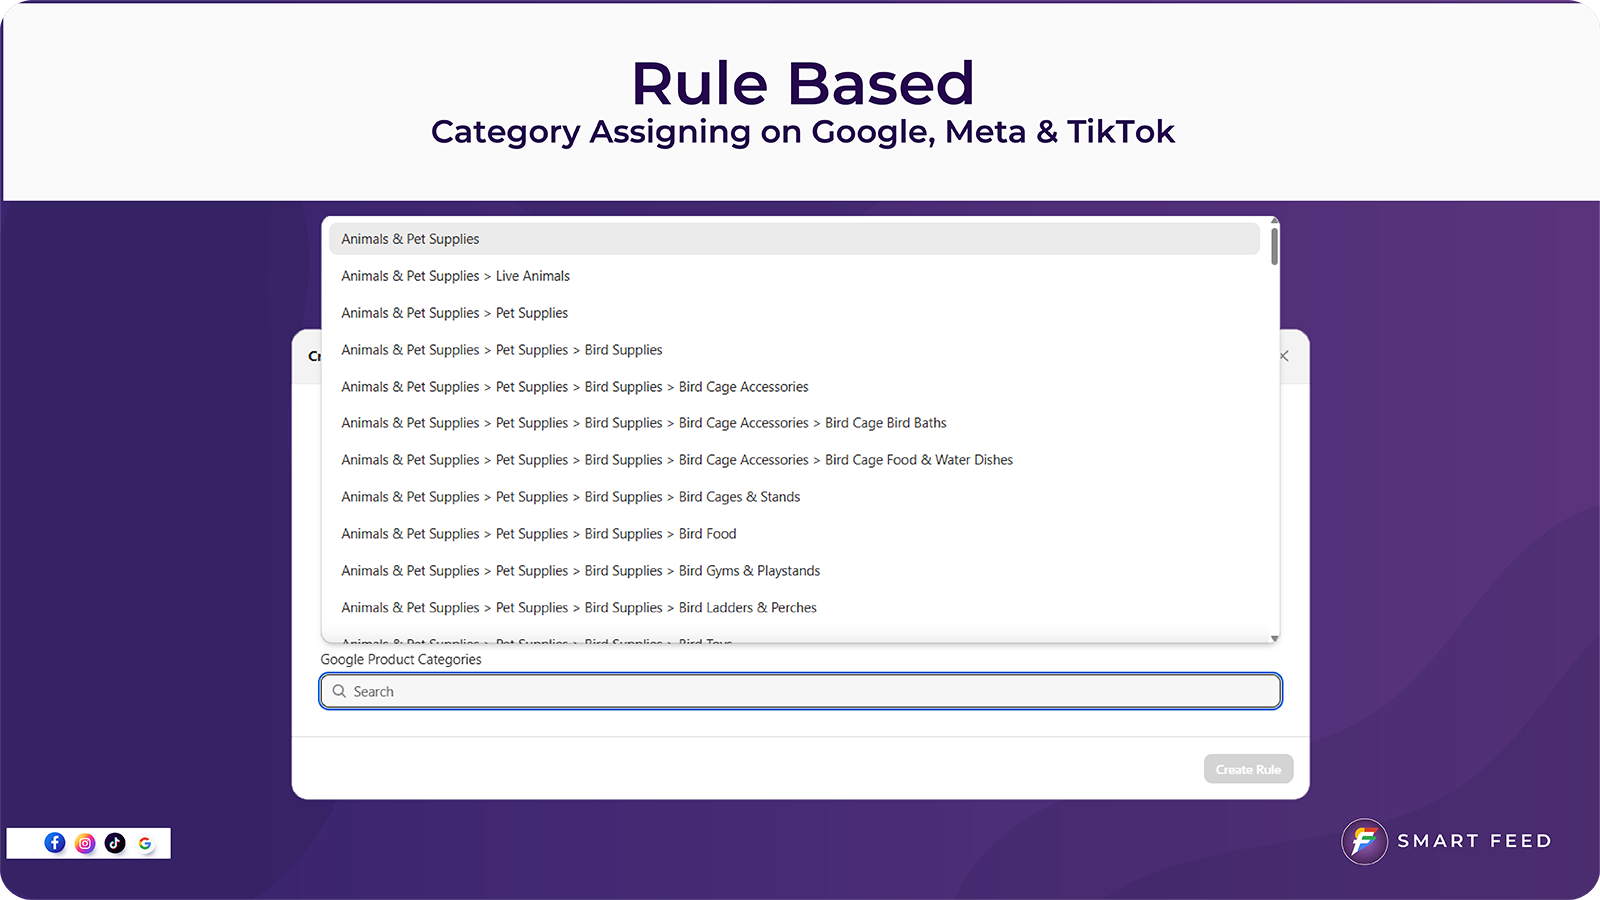
Task: Select the 'Bird Cages & Stands' category
Action: pyautogui.click(x=794, y=497)
